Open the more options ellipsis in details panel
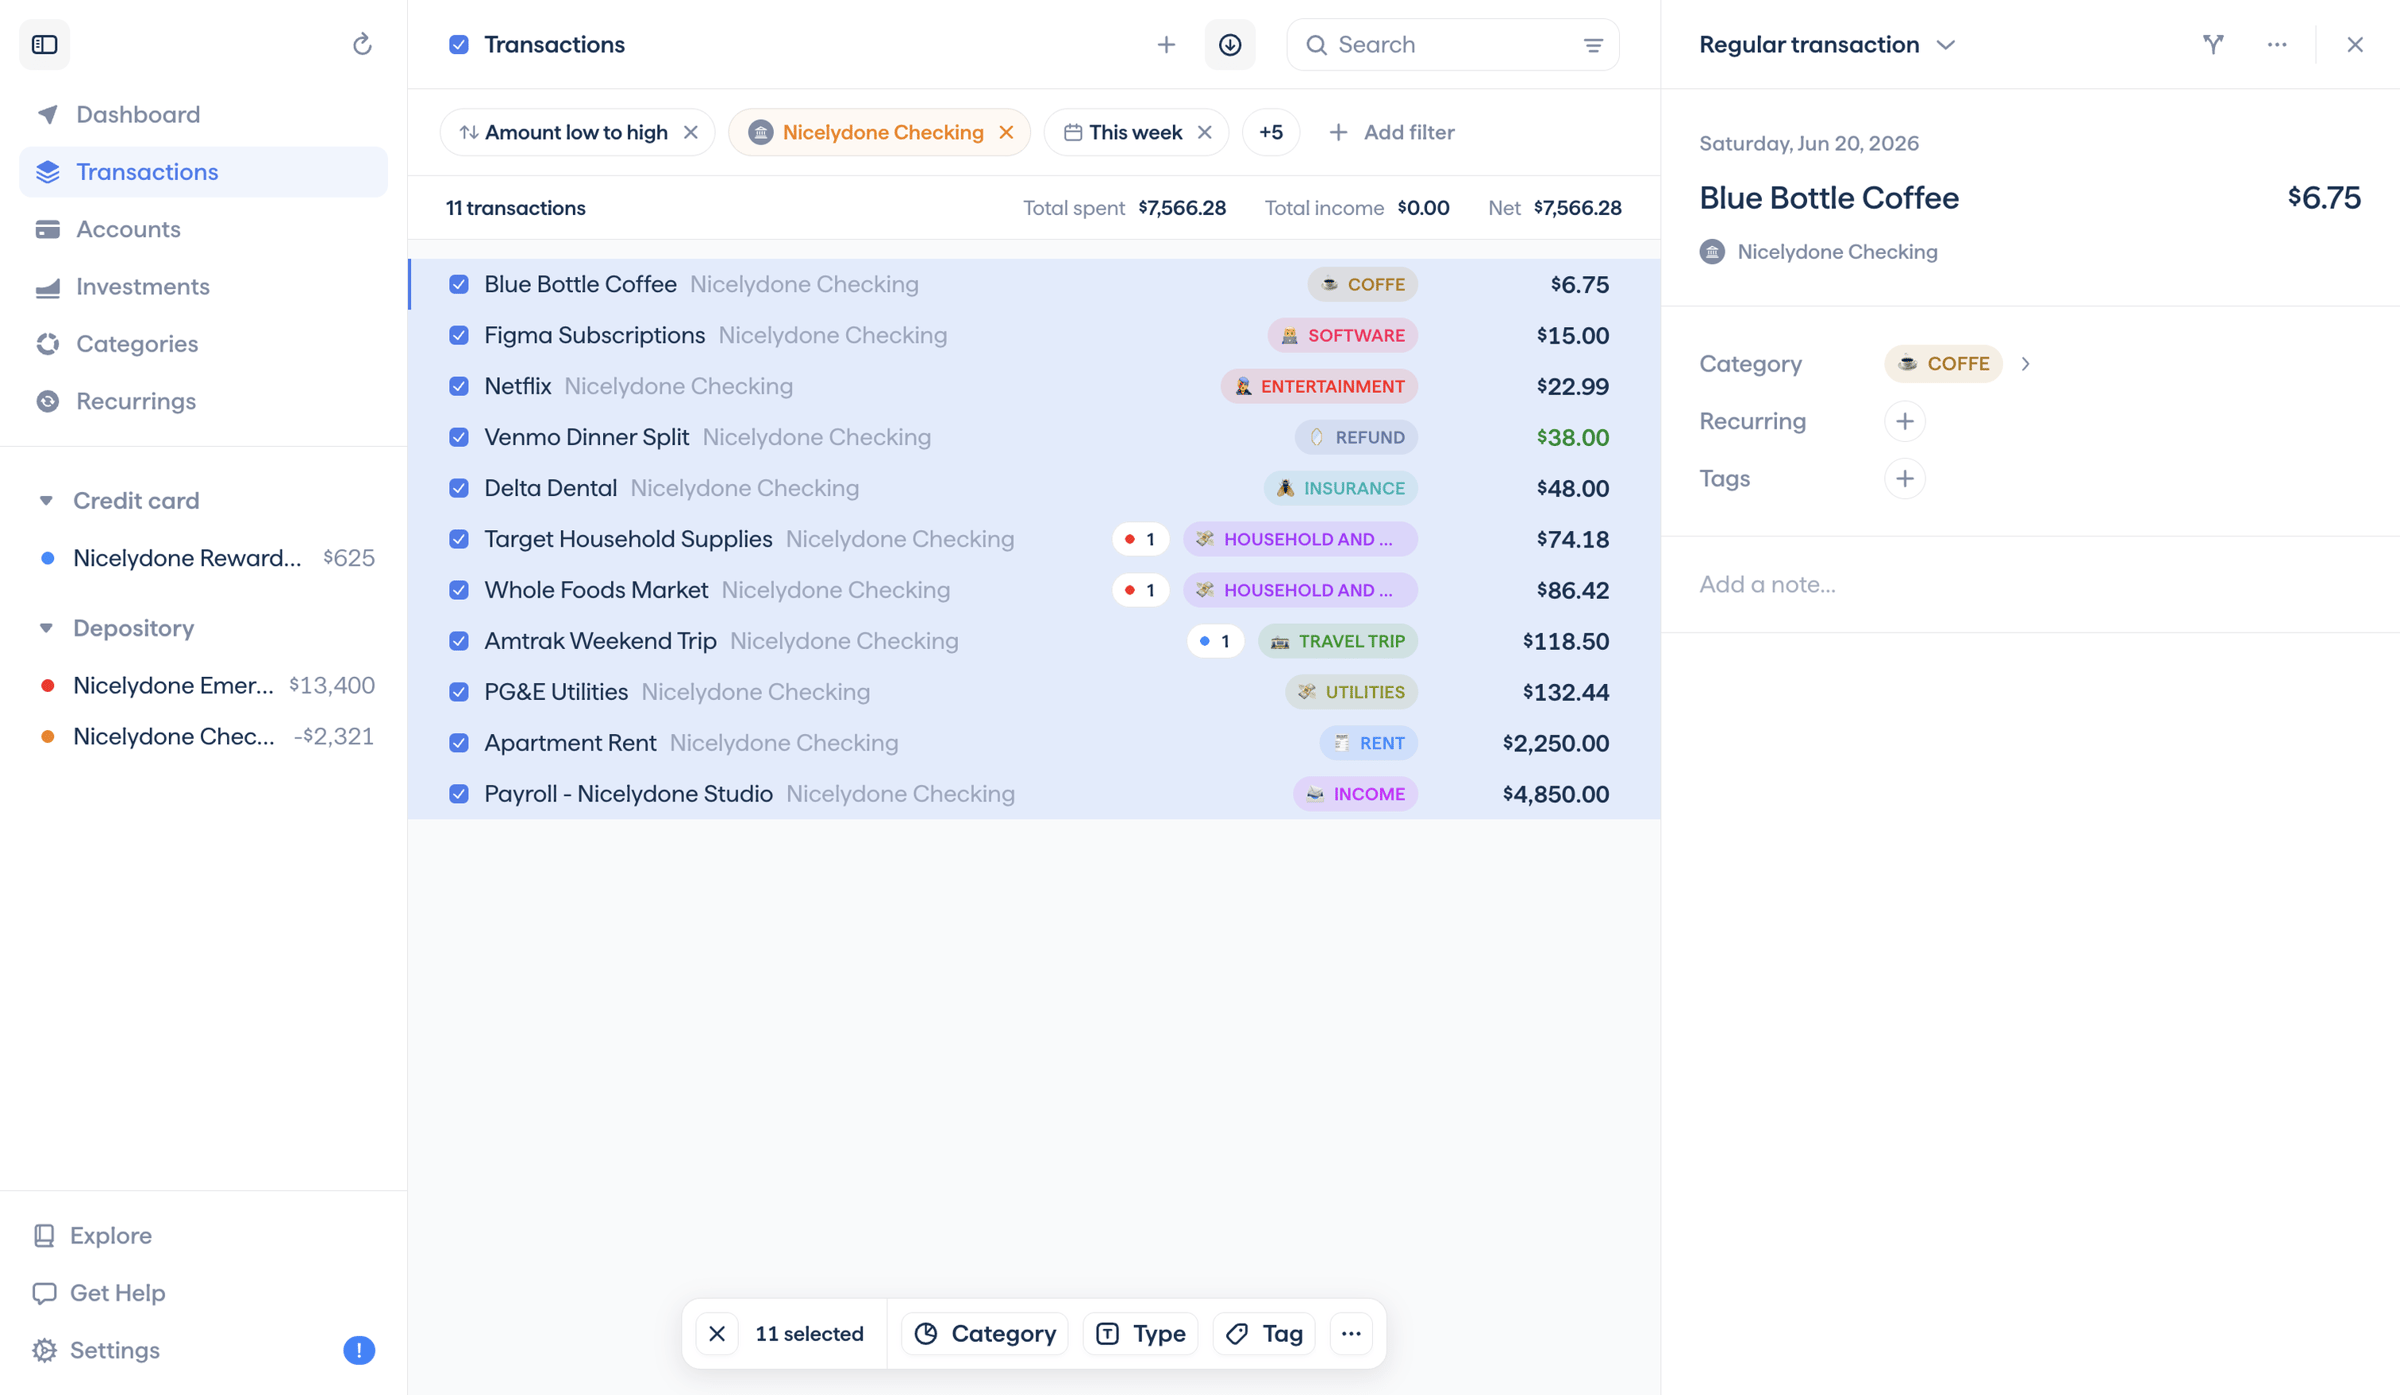 [x=2277, y=45]
